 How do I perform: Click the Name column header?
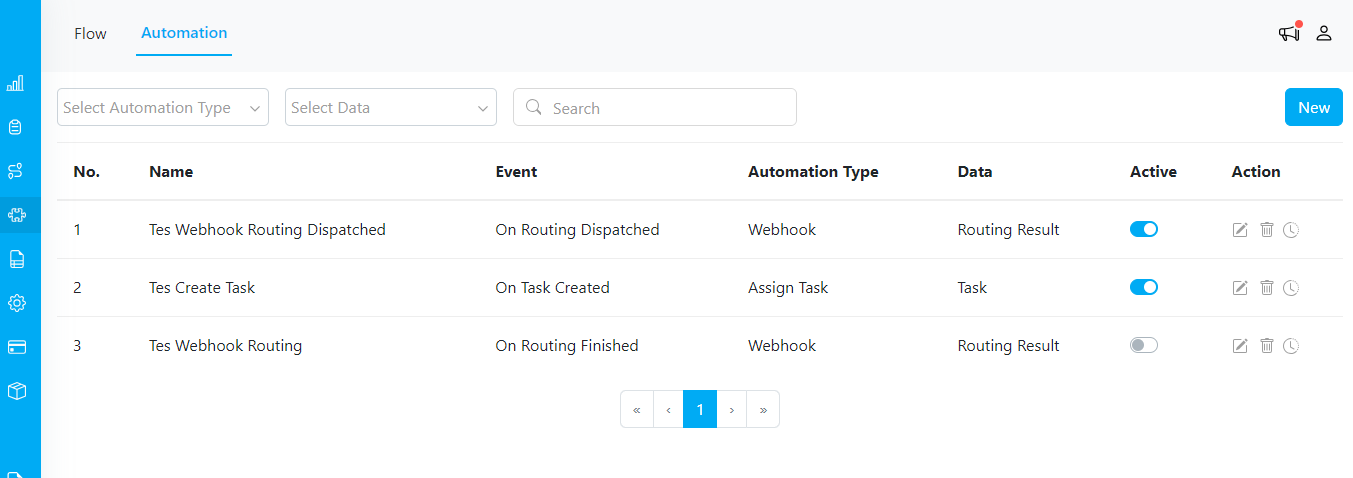tap(171, 172)
